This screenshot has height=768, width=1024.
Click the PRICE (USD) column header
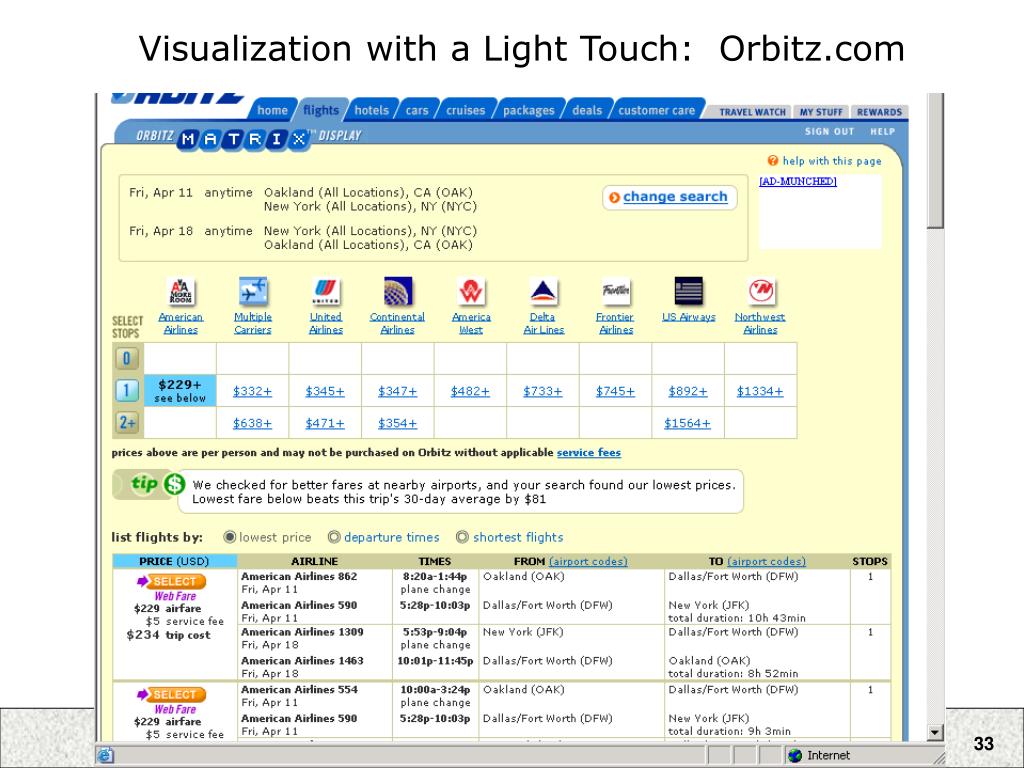point(174,561)
